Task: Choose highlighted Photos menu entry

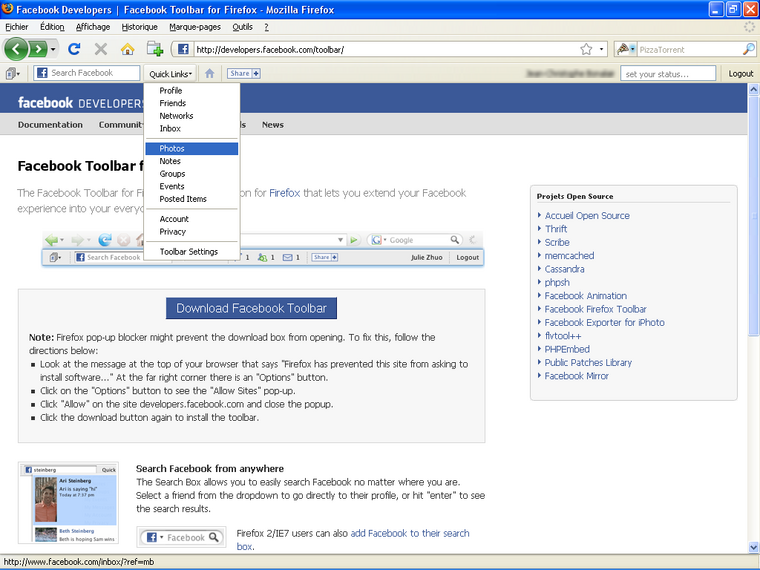Action: 191,148
